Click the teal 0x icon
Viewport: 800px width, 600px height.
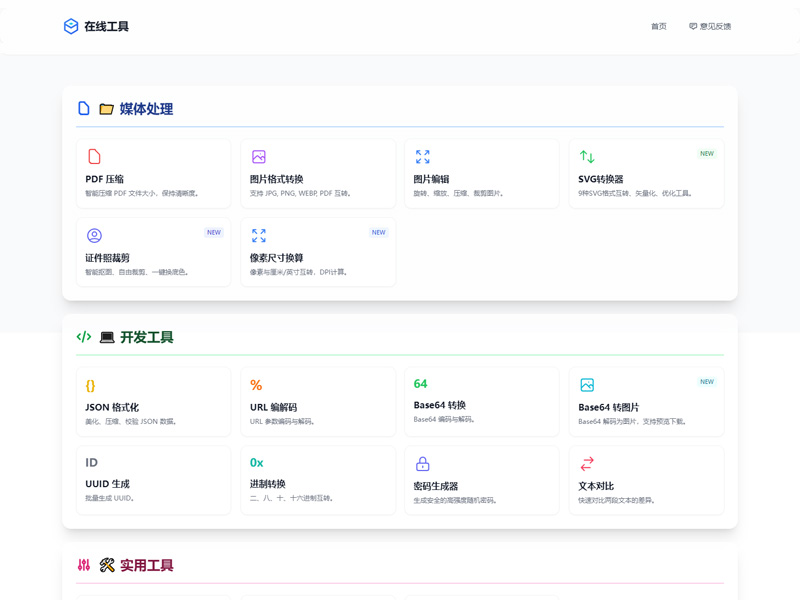(x=256, y=463)
